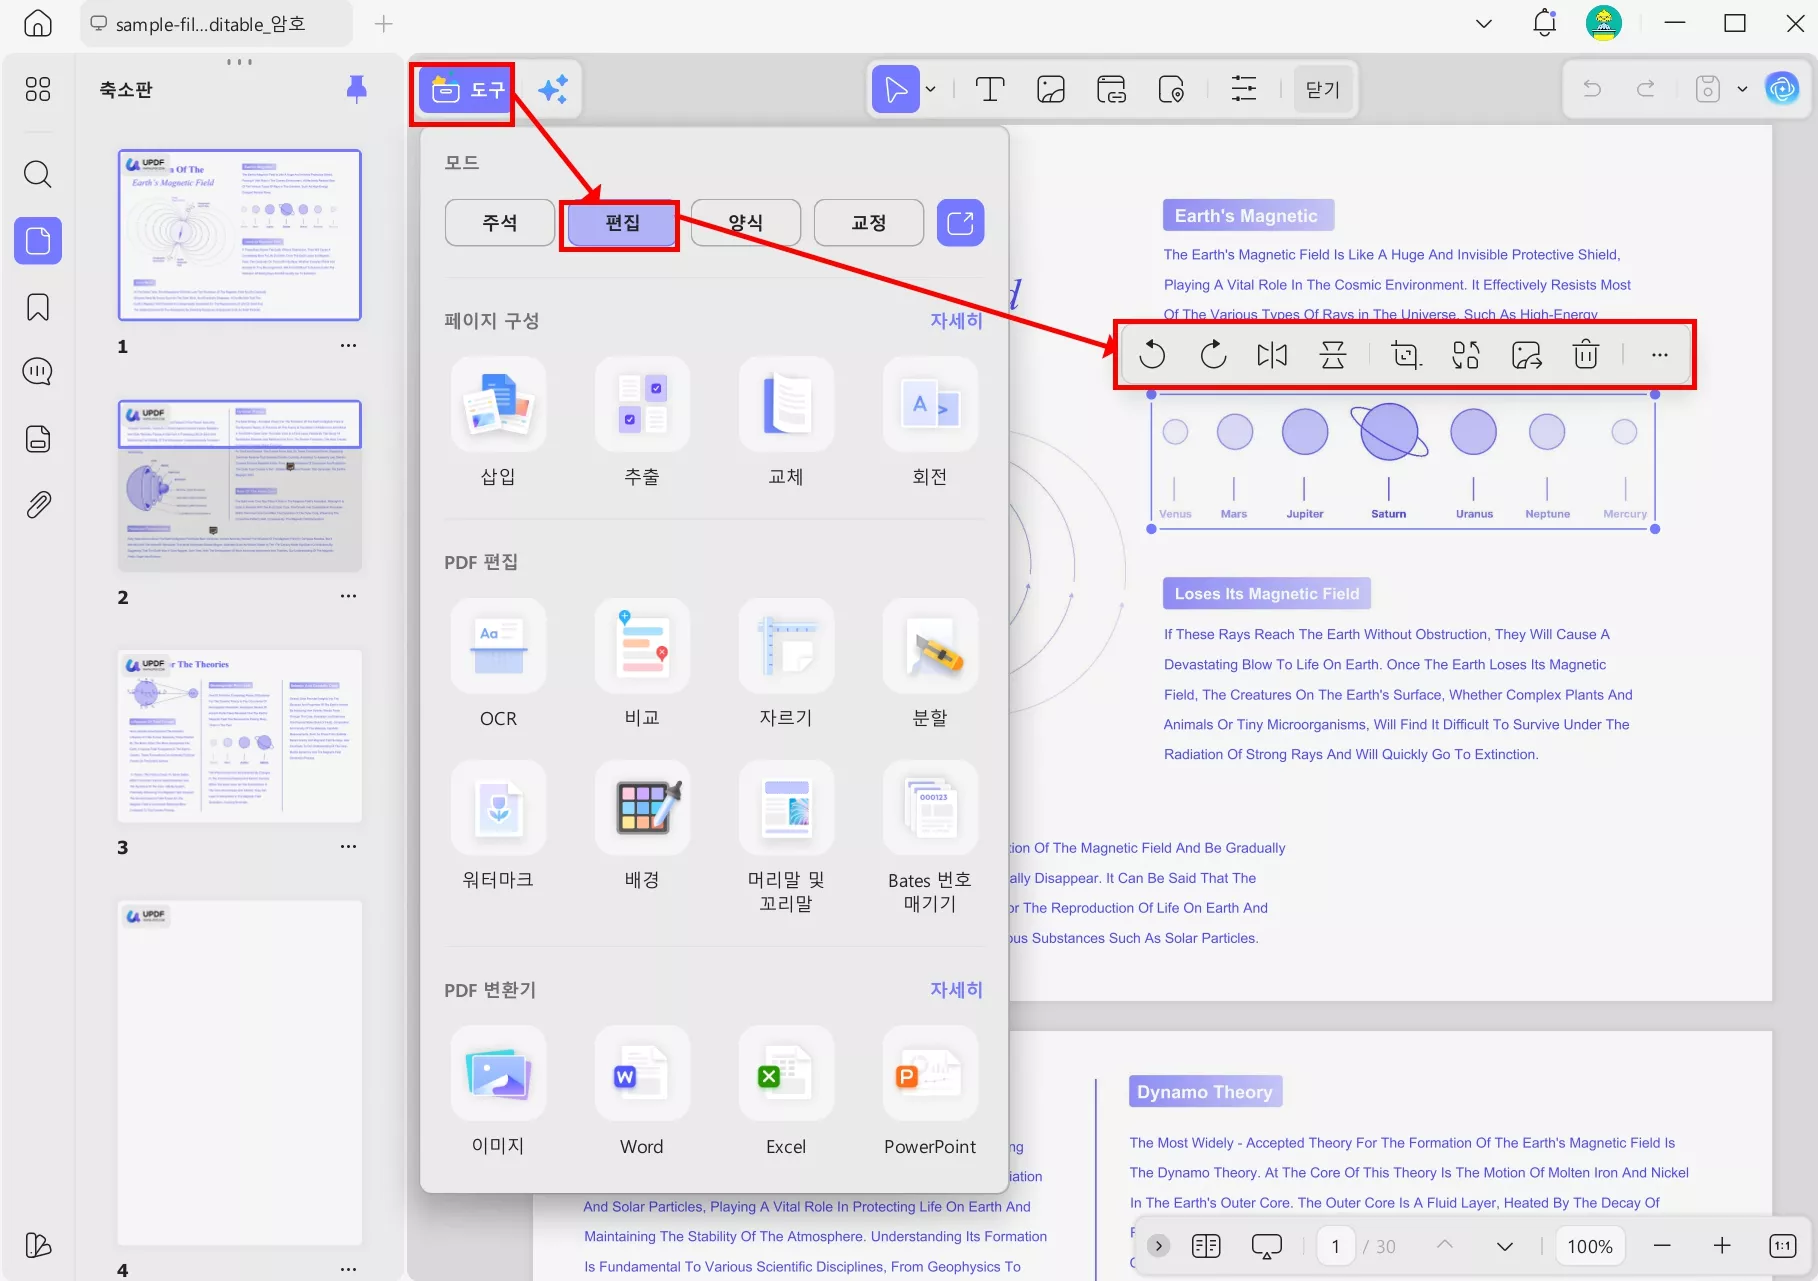Convert PDF to Word

[x=642, y=1092]
